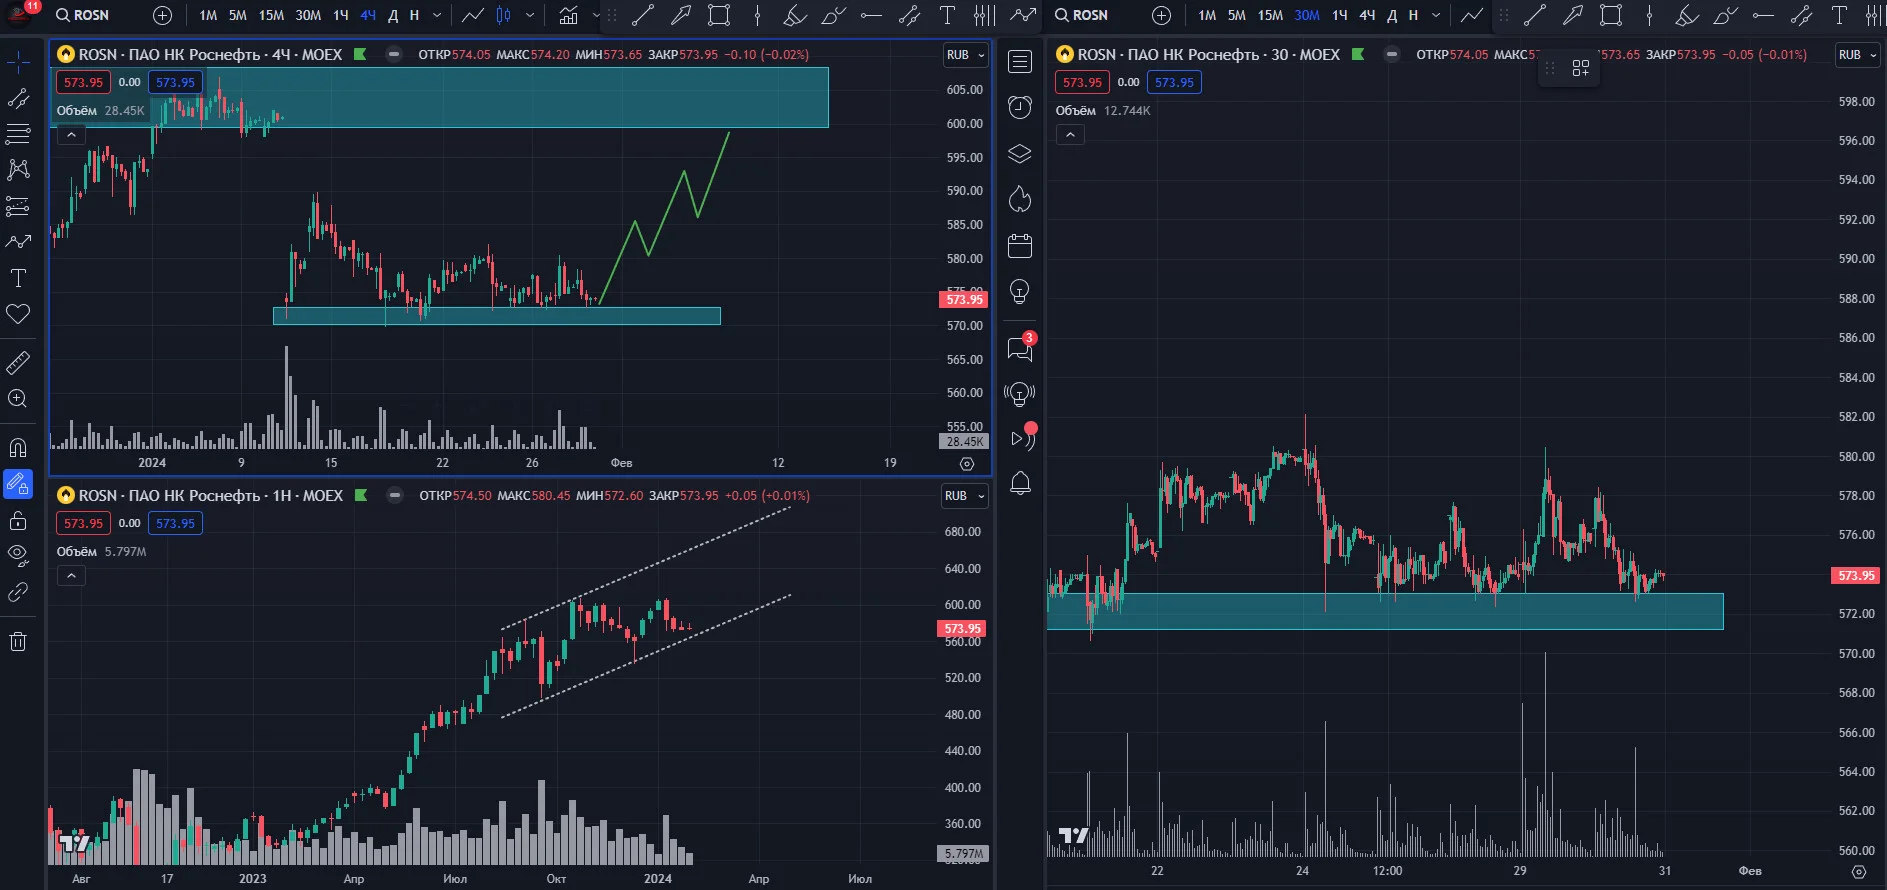Select the text annotation tool in sidebar
The image size is (1887, 890).
pos(18,278)
